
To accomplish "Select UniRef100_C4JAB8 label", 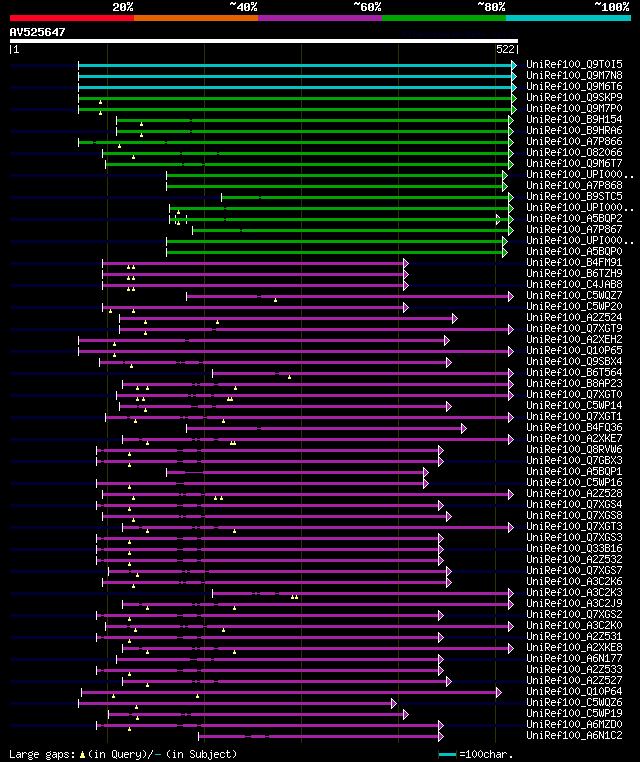I will 574,284.
